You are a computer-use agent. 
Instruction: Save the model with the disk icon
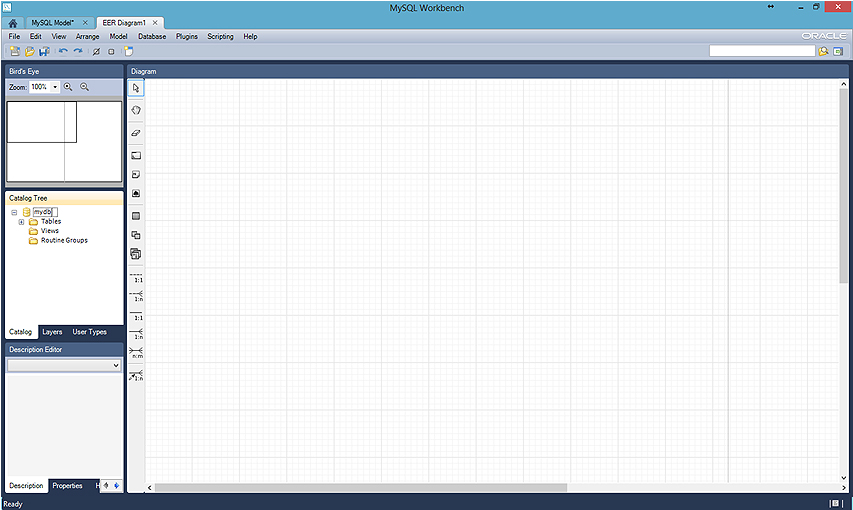[x=44, y=51]
